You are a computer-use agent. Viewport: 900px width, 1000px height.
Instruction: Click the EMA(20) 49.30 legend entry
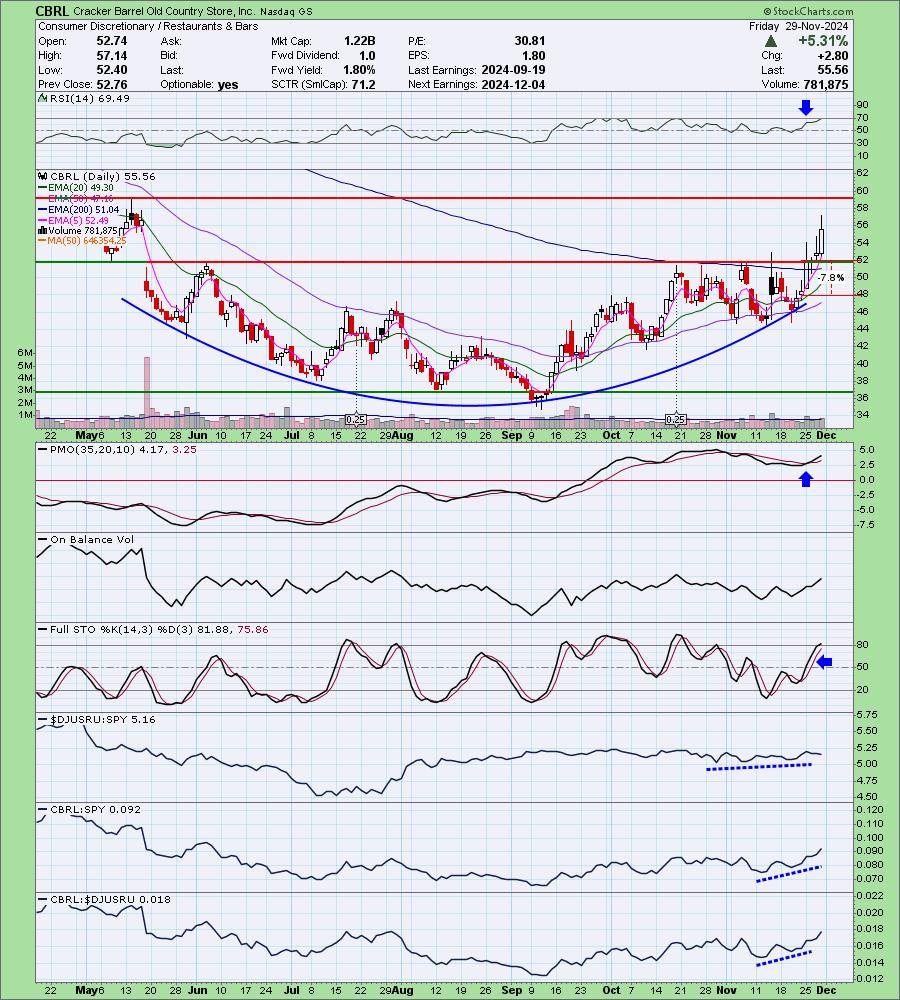(76, 188)
